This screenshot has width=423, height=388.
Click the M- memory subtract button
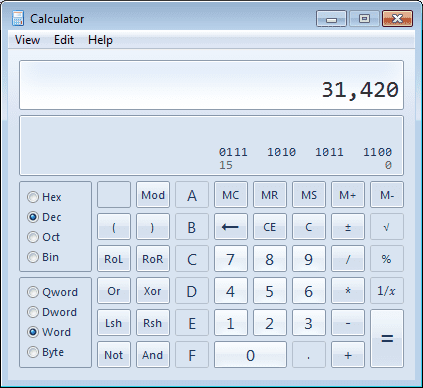coord(387,195)
